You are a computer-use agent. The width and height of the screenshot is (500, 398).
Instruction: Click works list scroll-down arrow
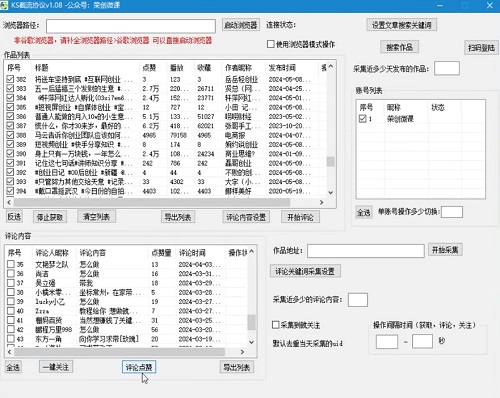pyautogui.click(x=331, y=193)
